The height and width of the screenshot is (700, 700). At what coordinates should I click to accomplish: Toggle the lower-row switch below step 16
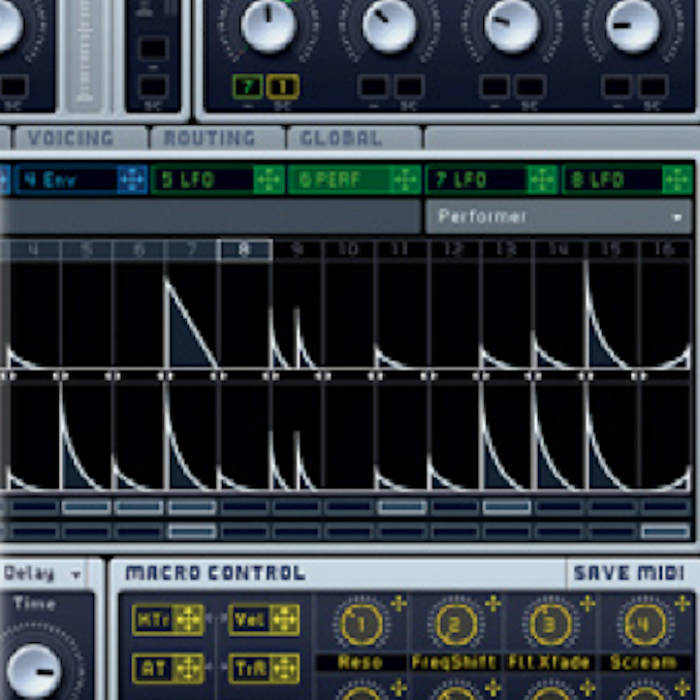click(664, 532)
